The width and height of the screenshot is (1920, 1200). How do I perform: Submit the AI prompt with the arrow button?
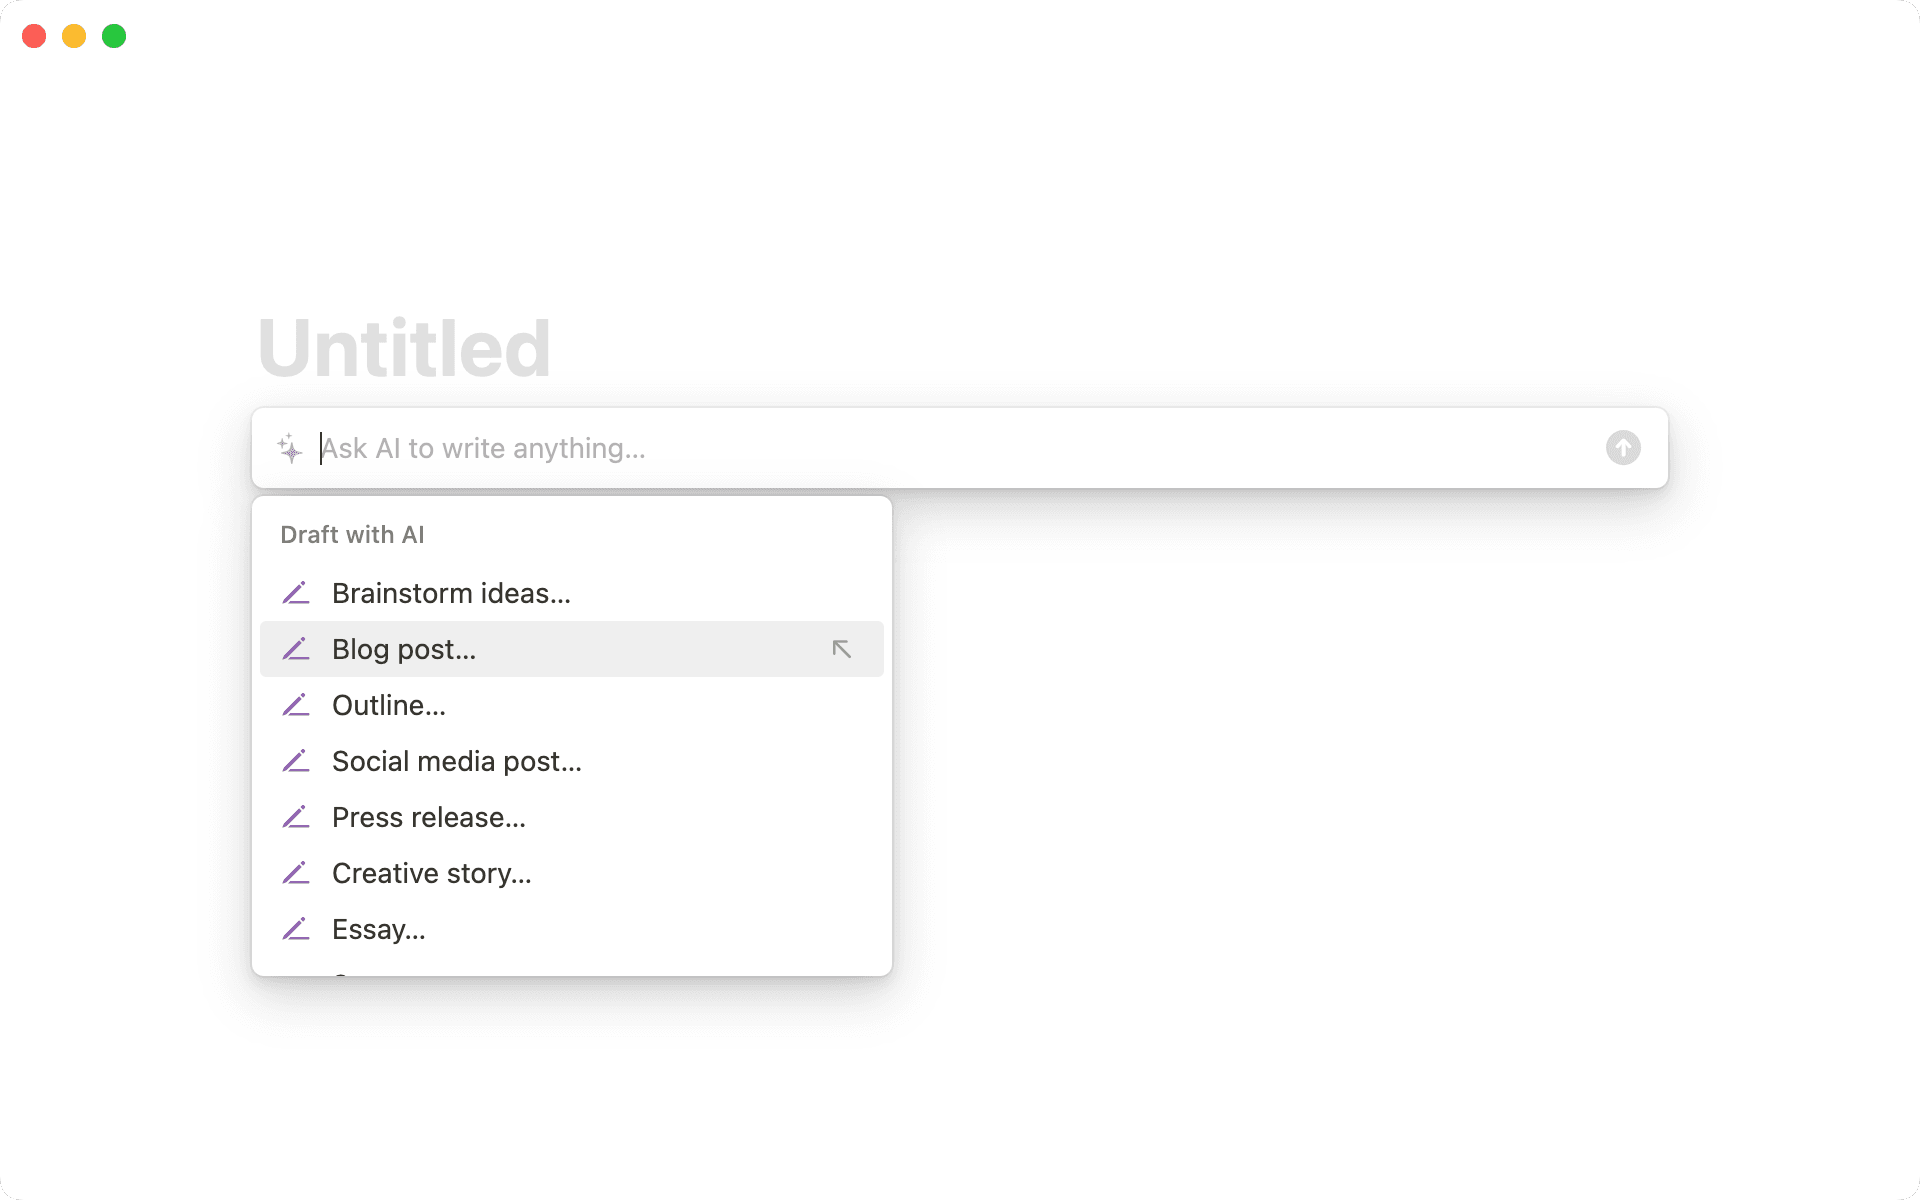tap(1623, 448)
